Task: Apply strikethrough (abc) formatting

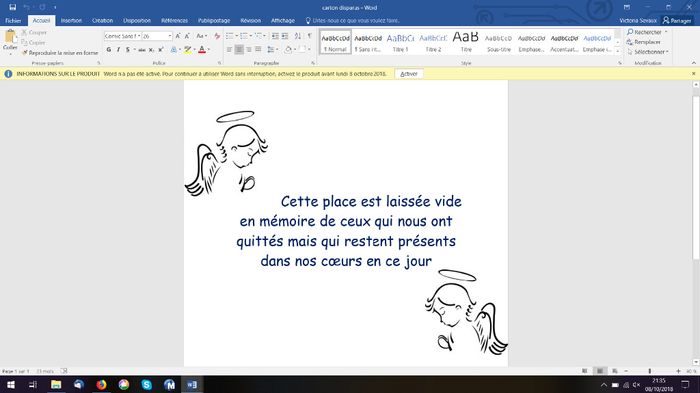Action: click(x=142, y=50)
